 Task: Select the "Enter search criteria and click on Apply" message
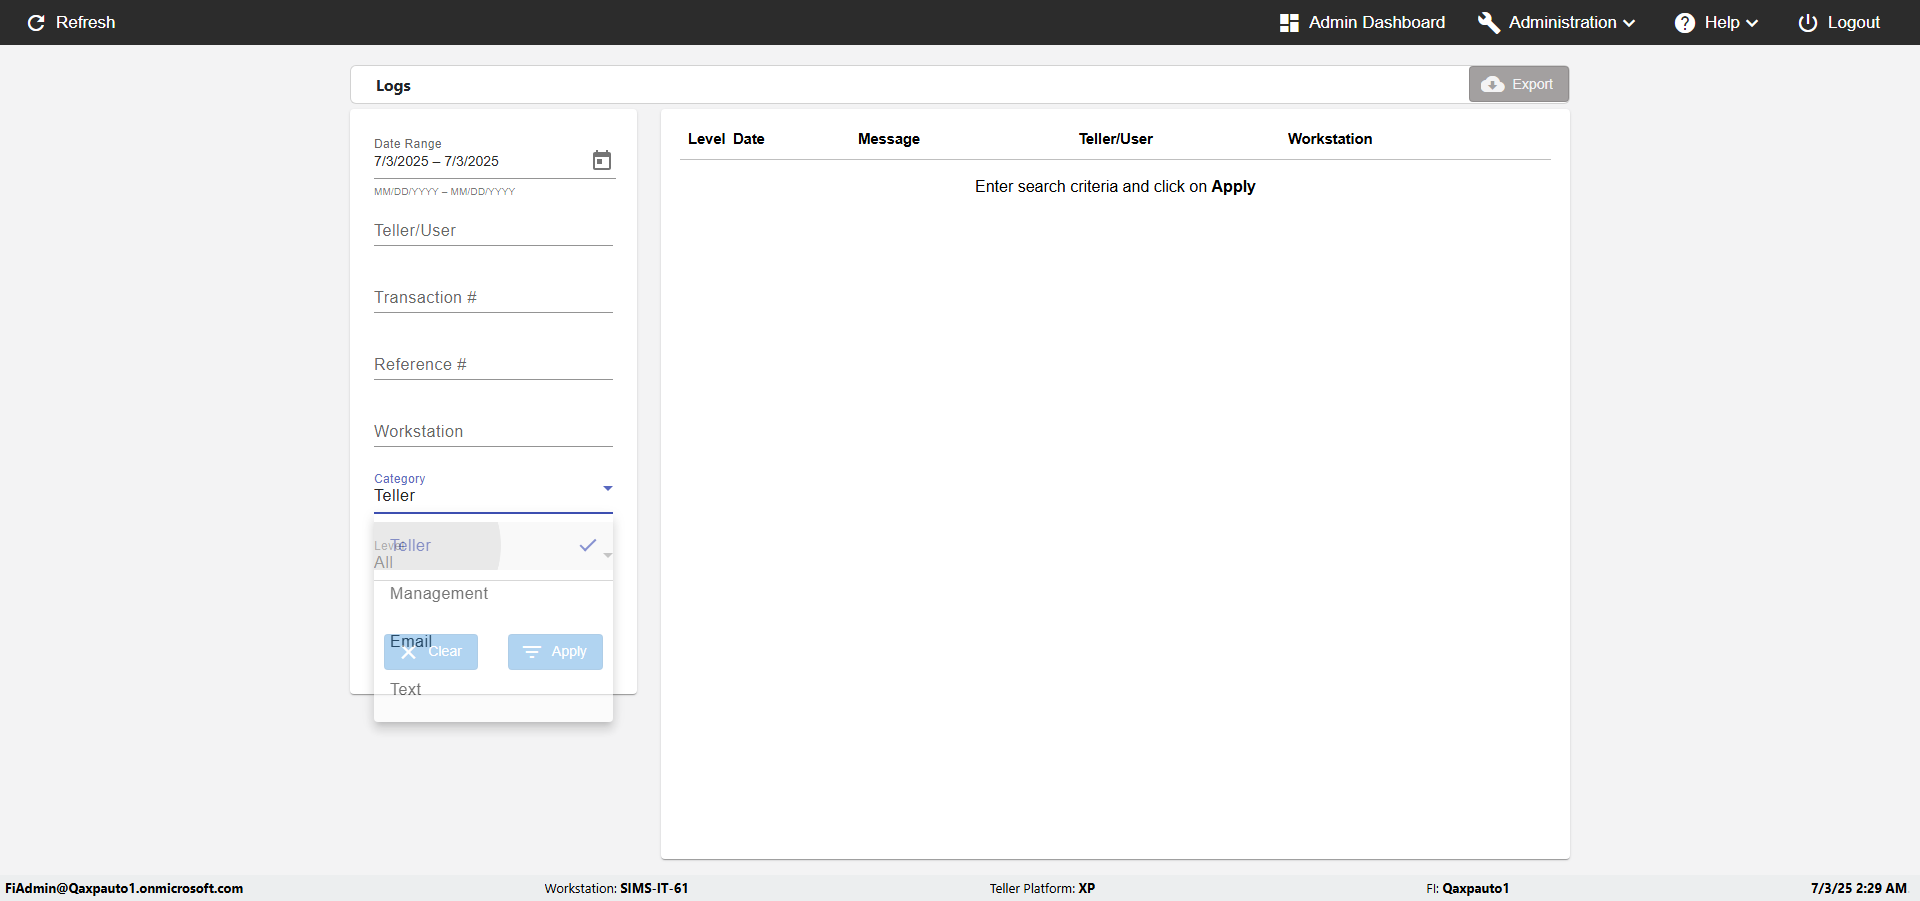pyautogui.click(x=1115, y=186)
